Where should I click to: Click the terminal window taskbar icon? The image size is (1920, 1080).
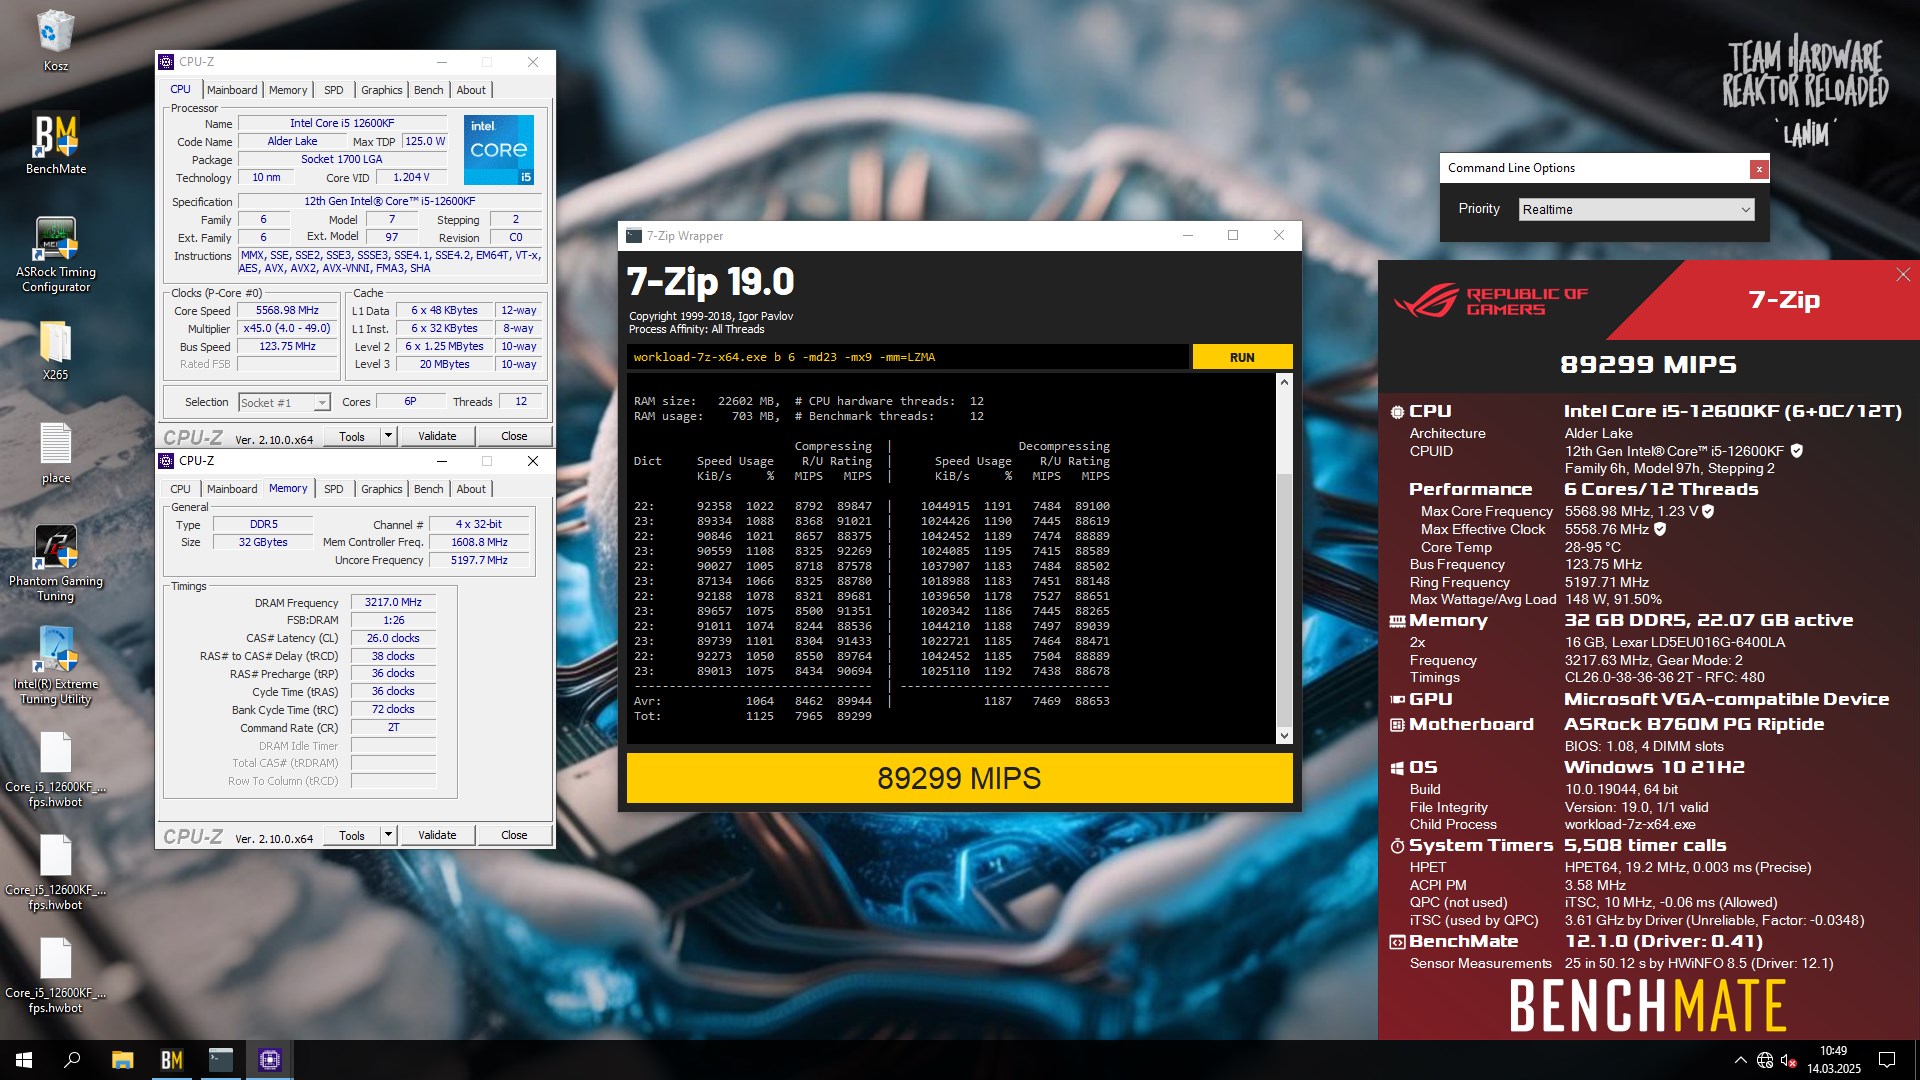[x=220, y=1060]
